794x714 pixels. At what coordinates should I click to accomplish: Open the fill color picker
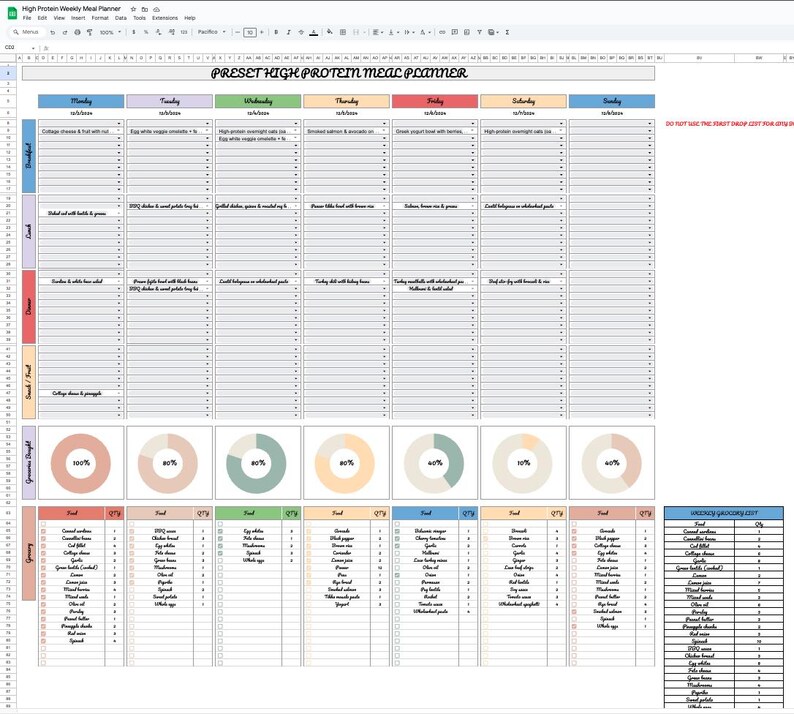click(330, 32)
